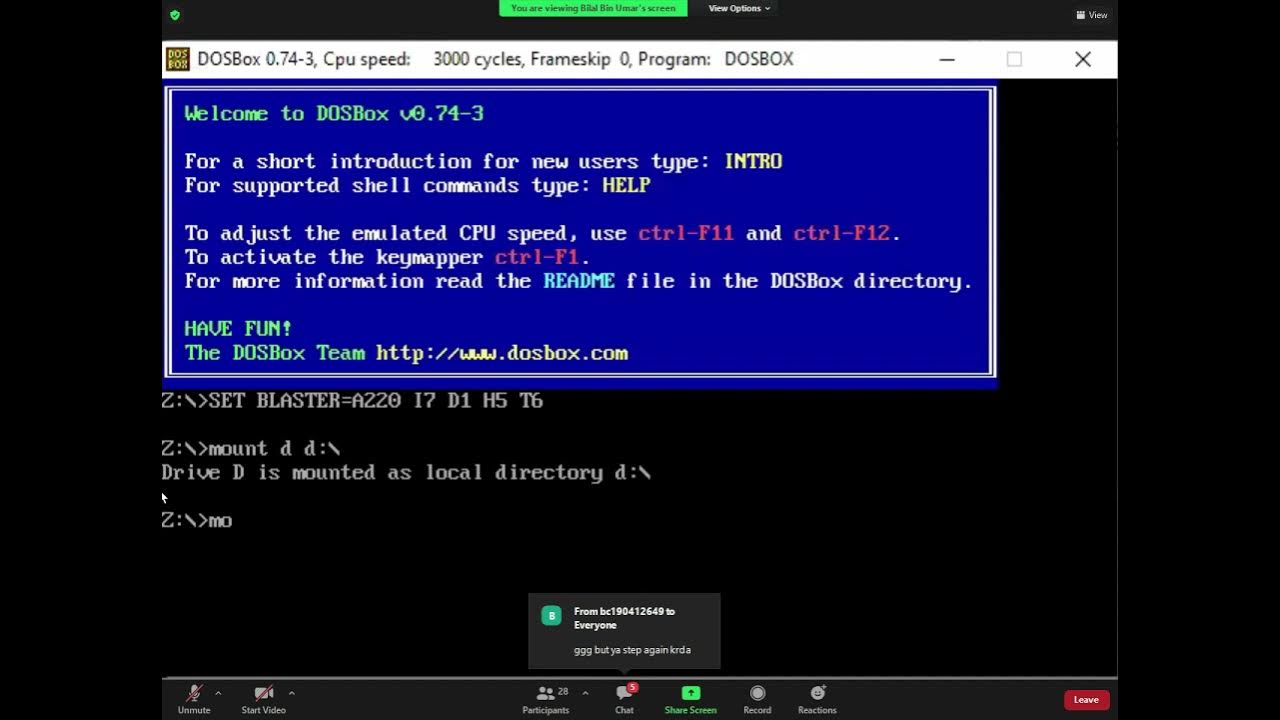Click the DOSBox command prompt line 'Z:\>mo'
Viewport: 1280px width, 720px height.
click(197, 520)
